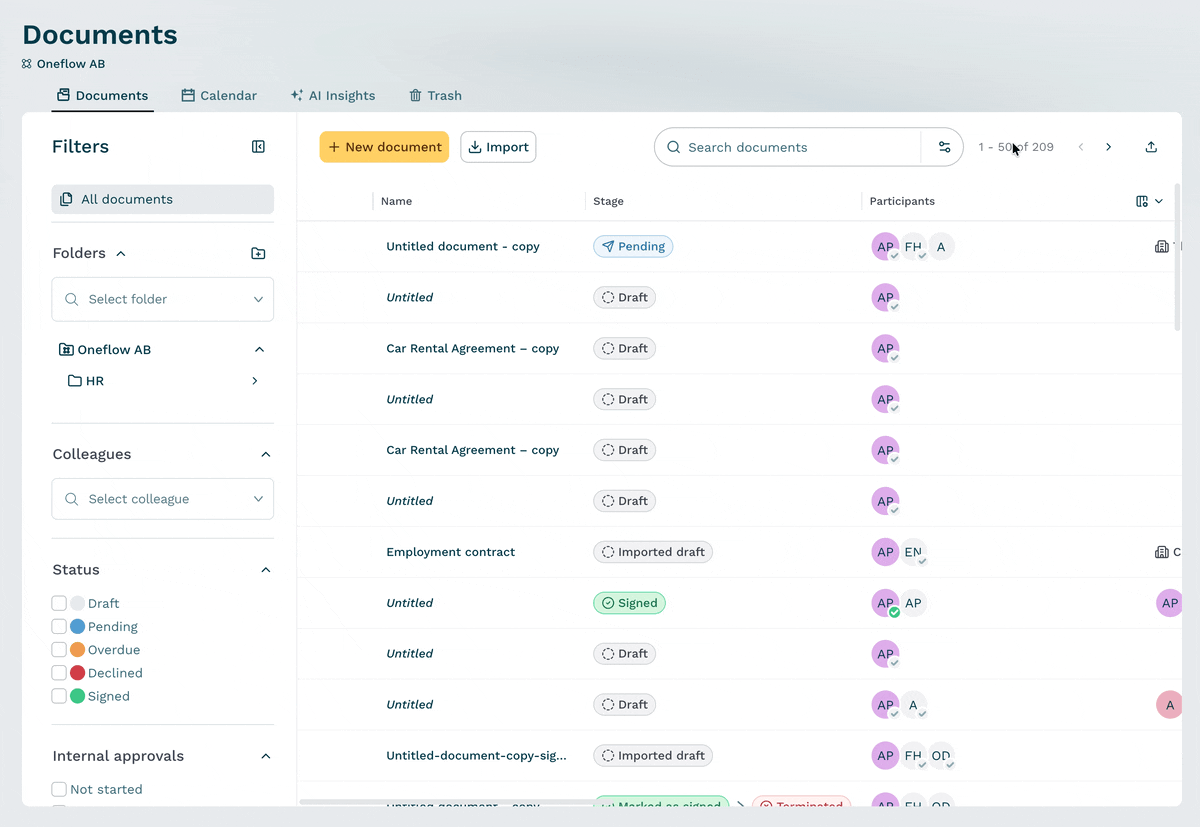Screen dimensions: 1200x827
Task: Open the Employment contract document
Action: pyautogui.click(x=451, y=552)
